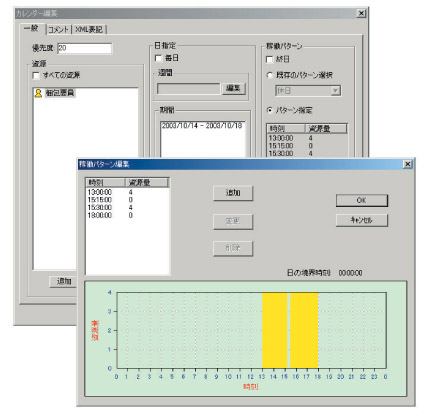Image resolution: width=433 pixels, height=415 pixels.
Task: Enable the すべての資源 checkbox
Action: (x=36, y=75)
